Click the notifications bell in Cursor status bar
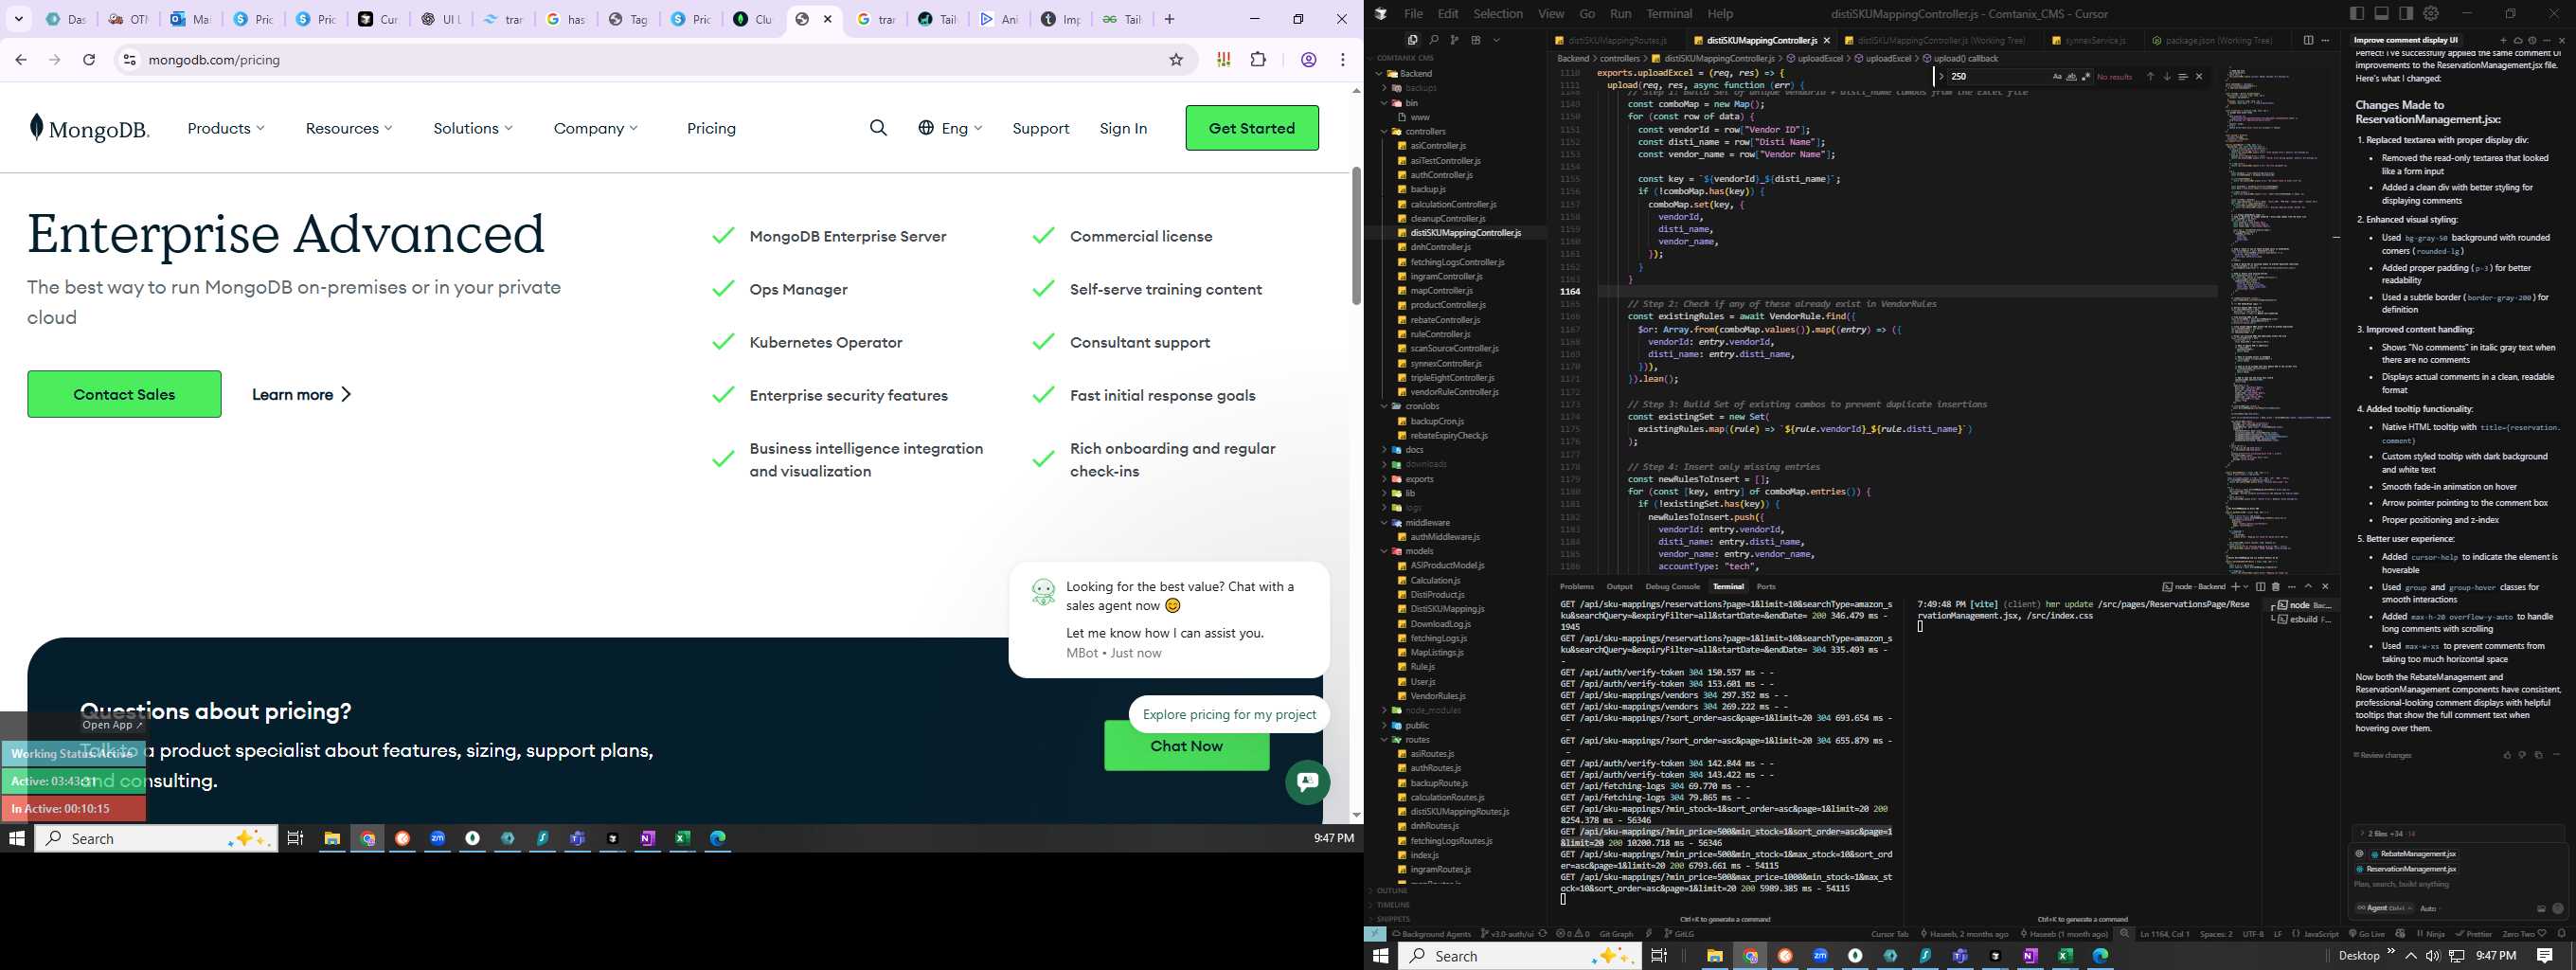The image size is (2576, 970). click(x=2561, y=934)
